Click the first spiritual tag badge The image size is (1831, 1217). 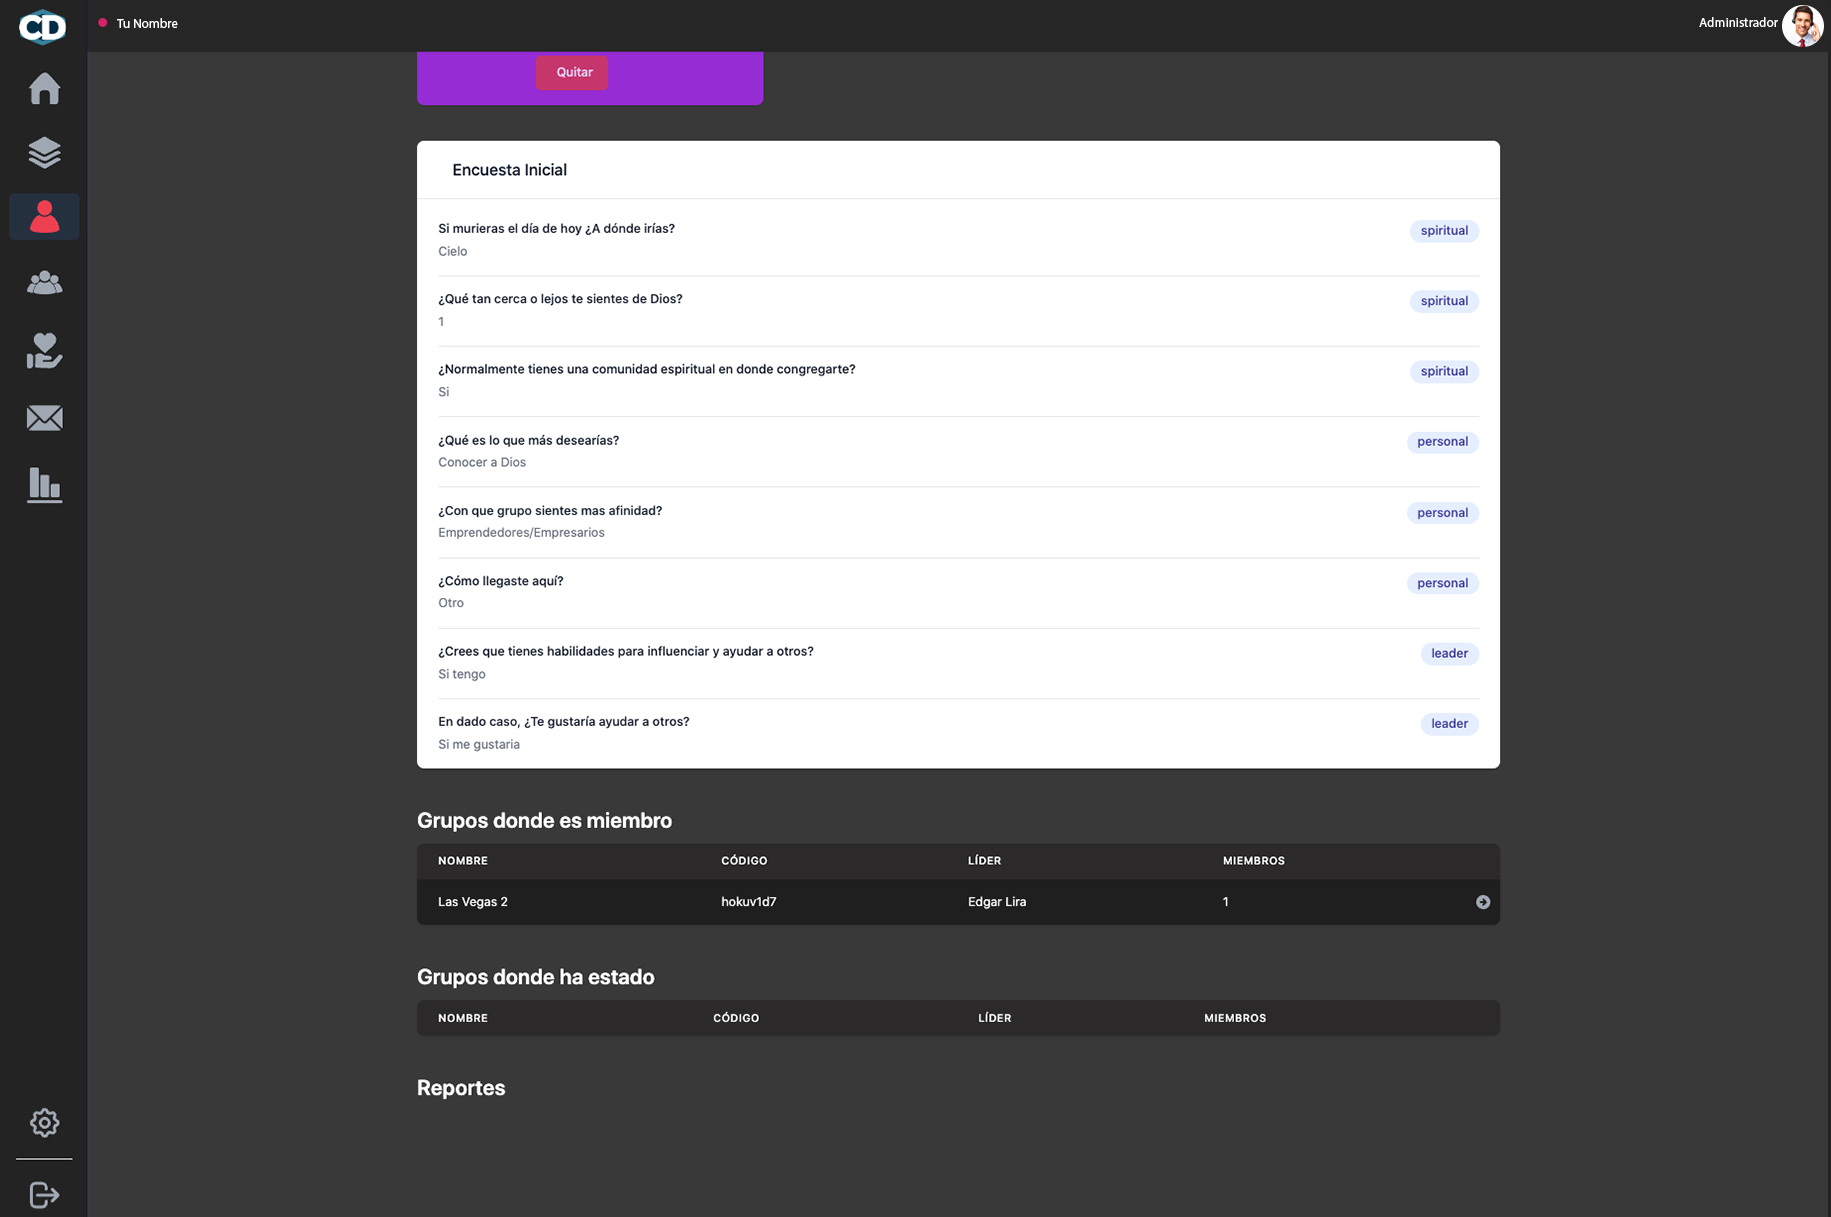click(x=1443, y=231)
